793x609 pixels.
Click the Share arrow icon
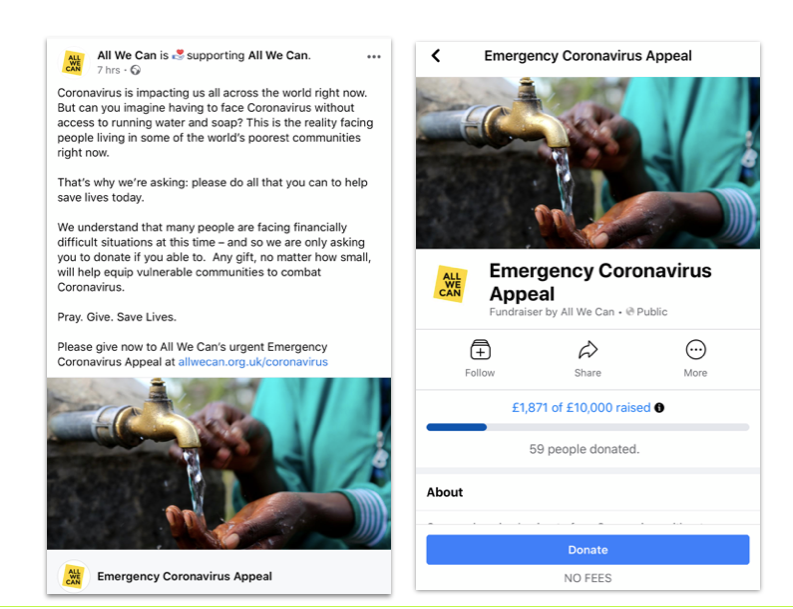[x=588, y=350]
